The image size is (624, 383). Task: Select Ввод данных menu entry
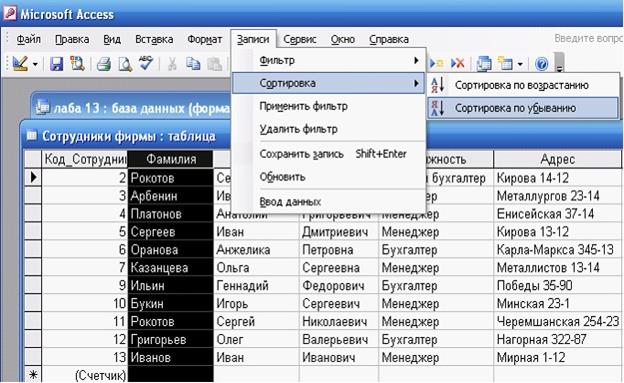pos(329,201)
